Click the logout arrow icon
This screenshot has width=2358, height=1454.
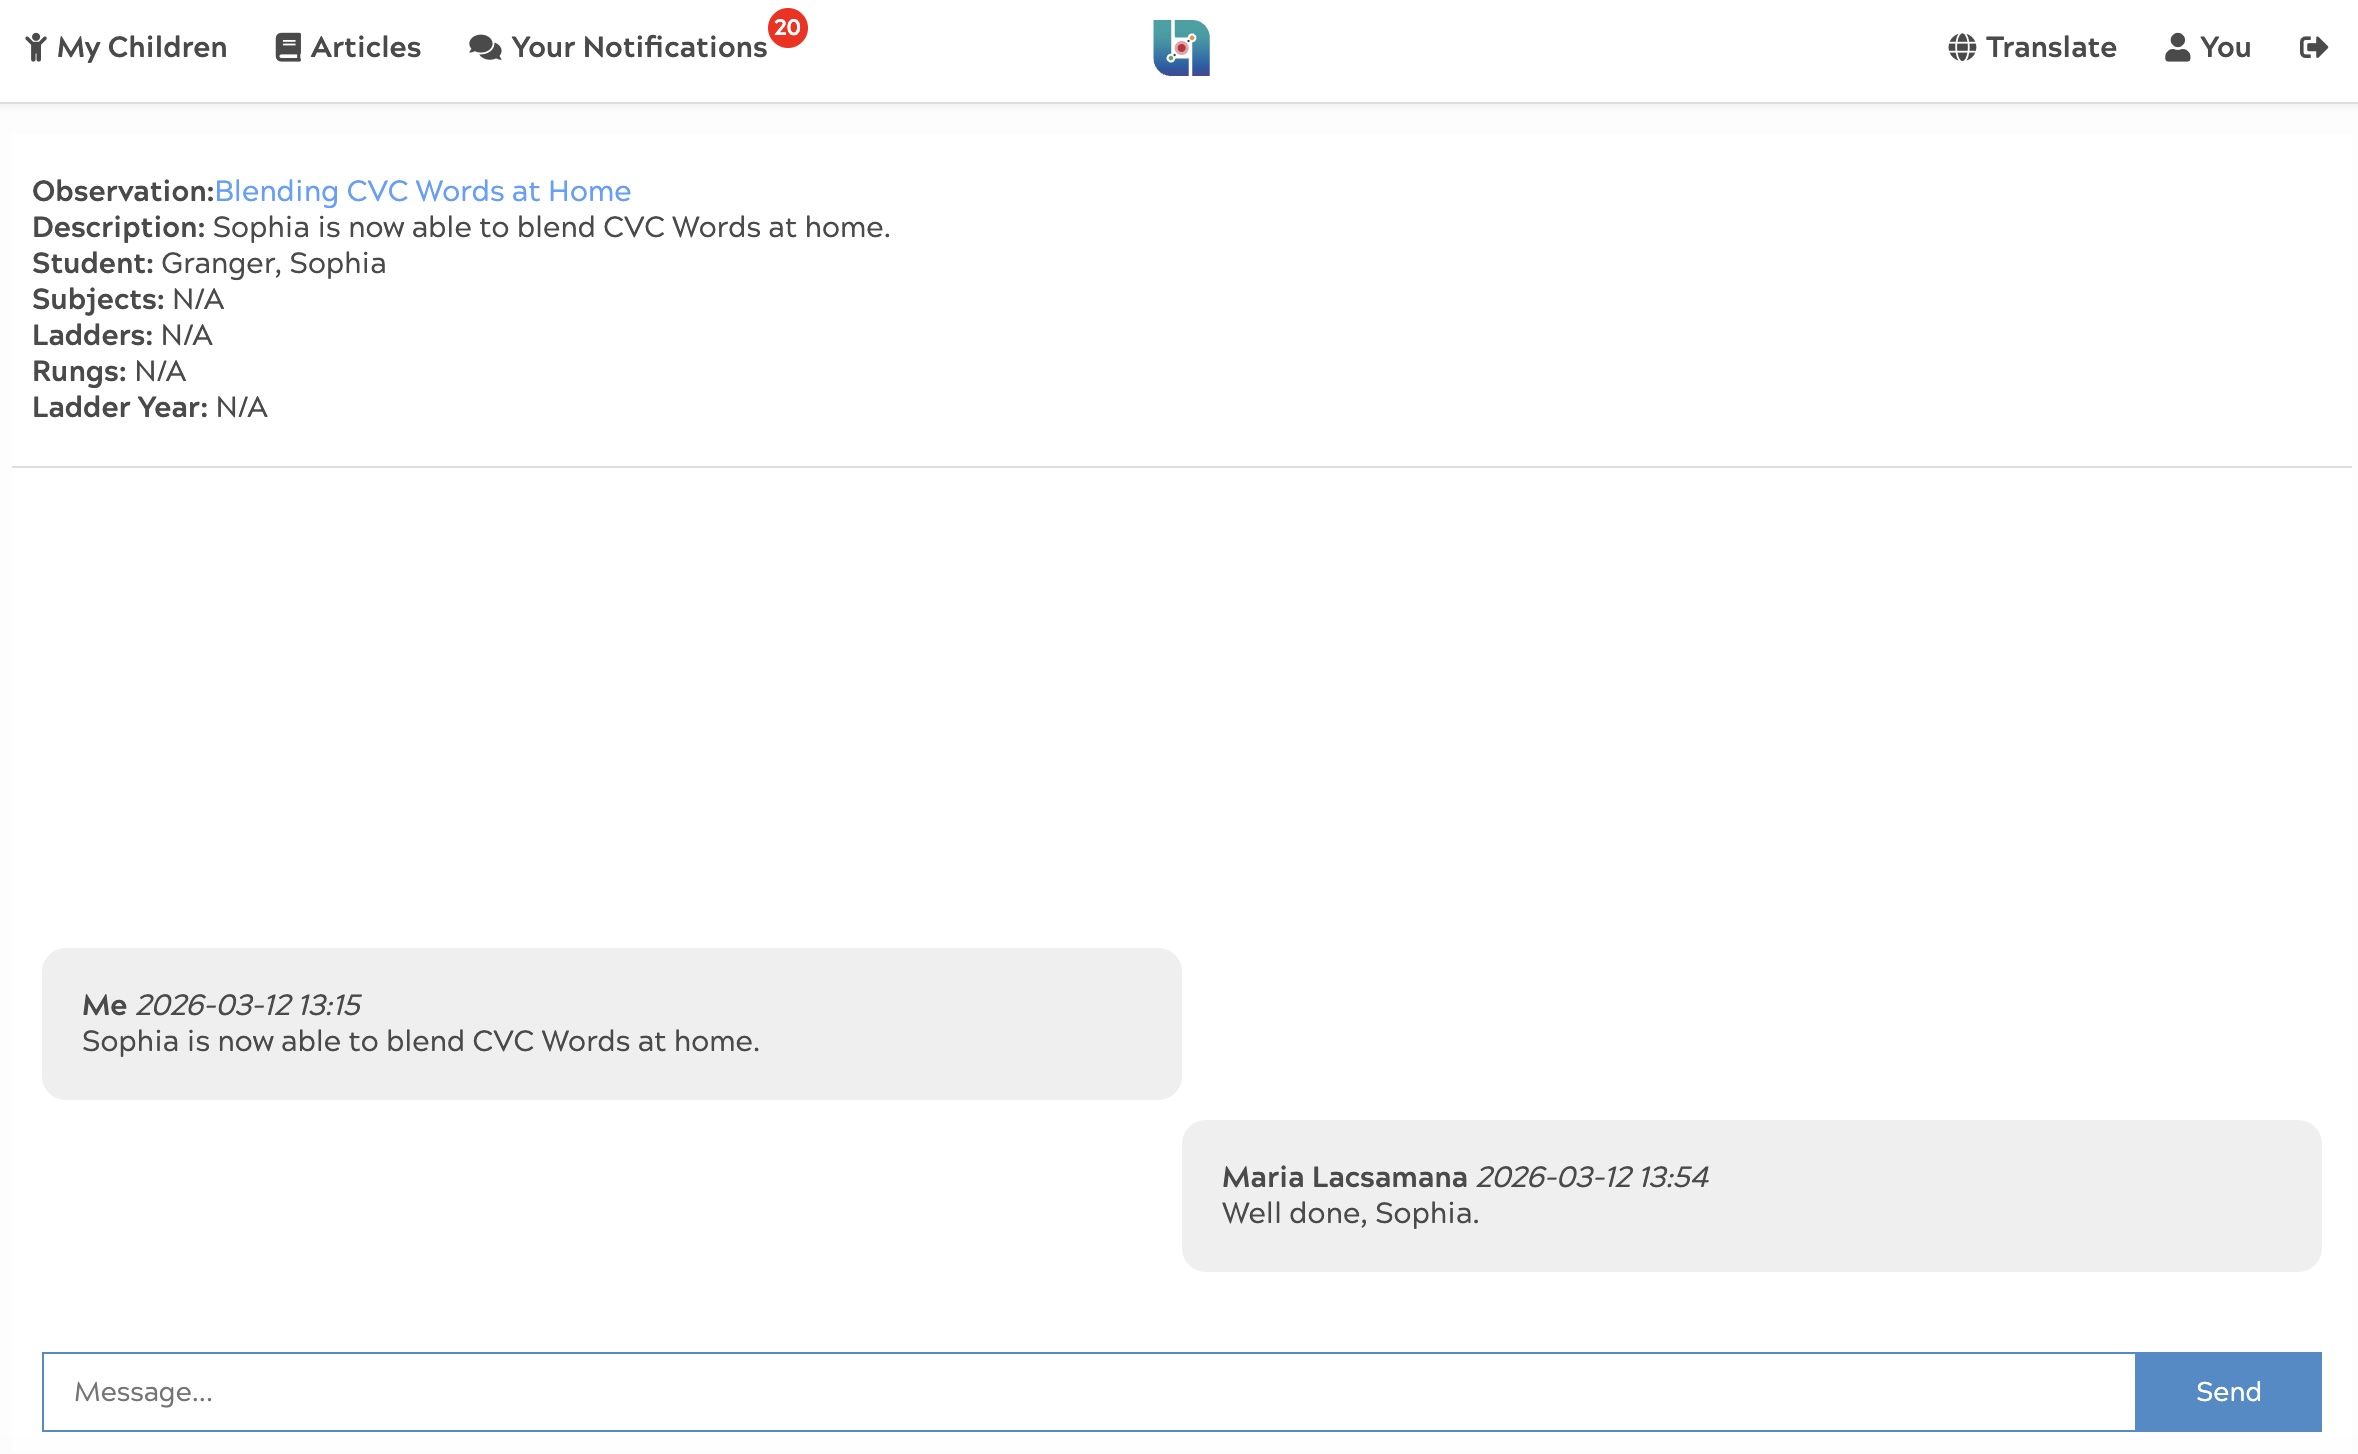[x=2313, y=47]
